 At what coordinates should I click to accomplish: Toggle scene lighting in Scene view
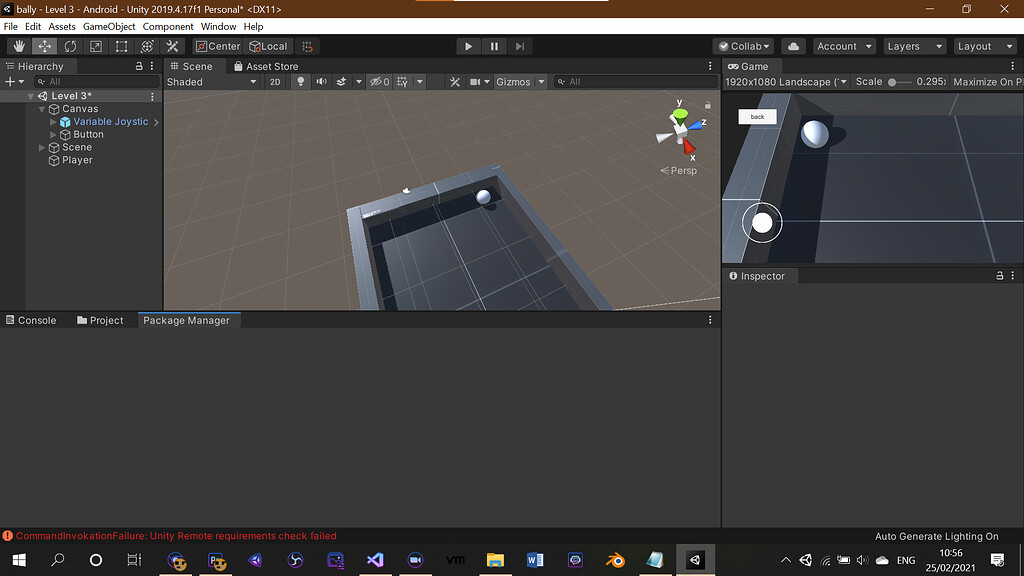click(x=301, y=81)
